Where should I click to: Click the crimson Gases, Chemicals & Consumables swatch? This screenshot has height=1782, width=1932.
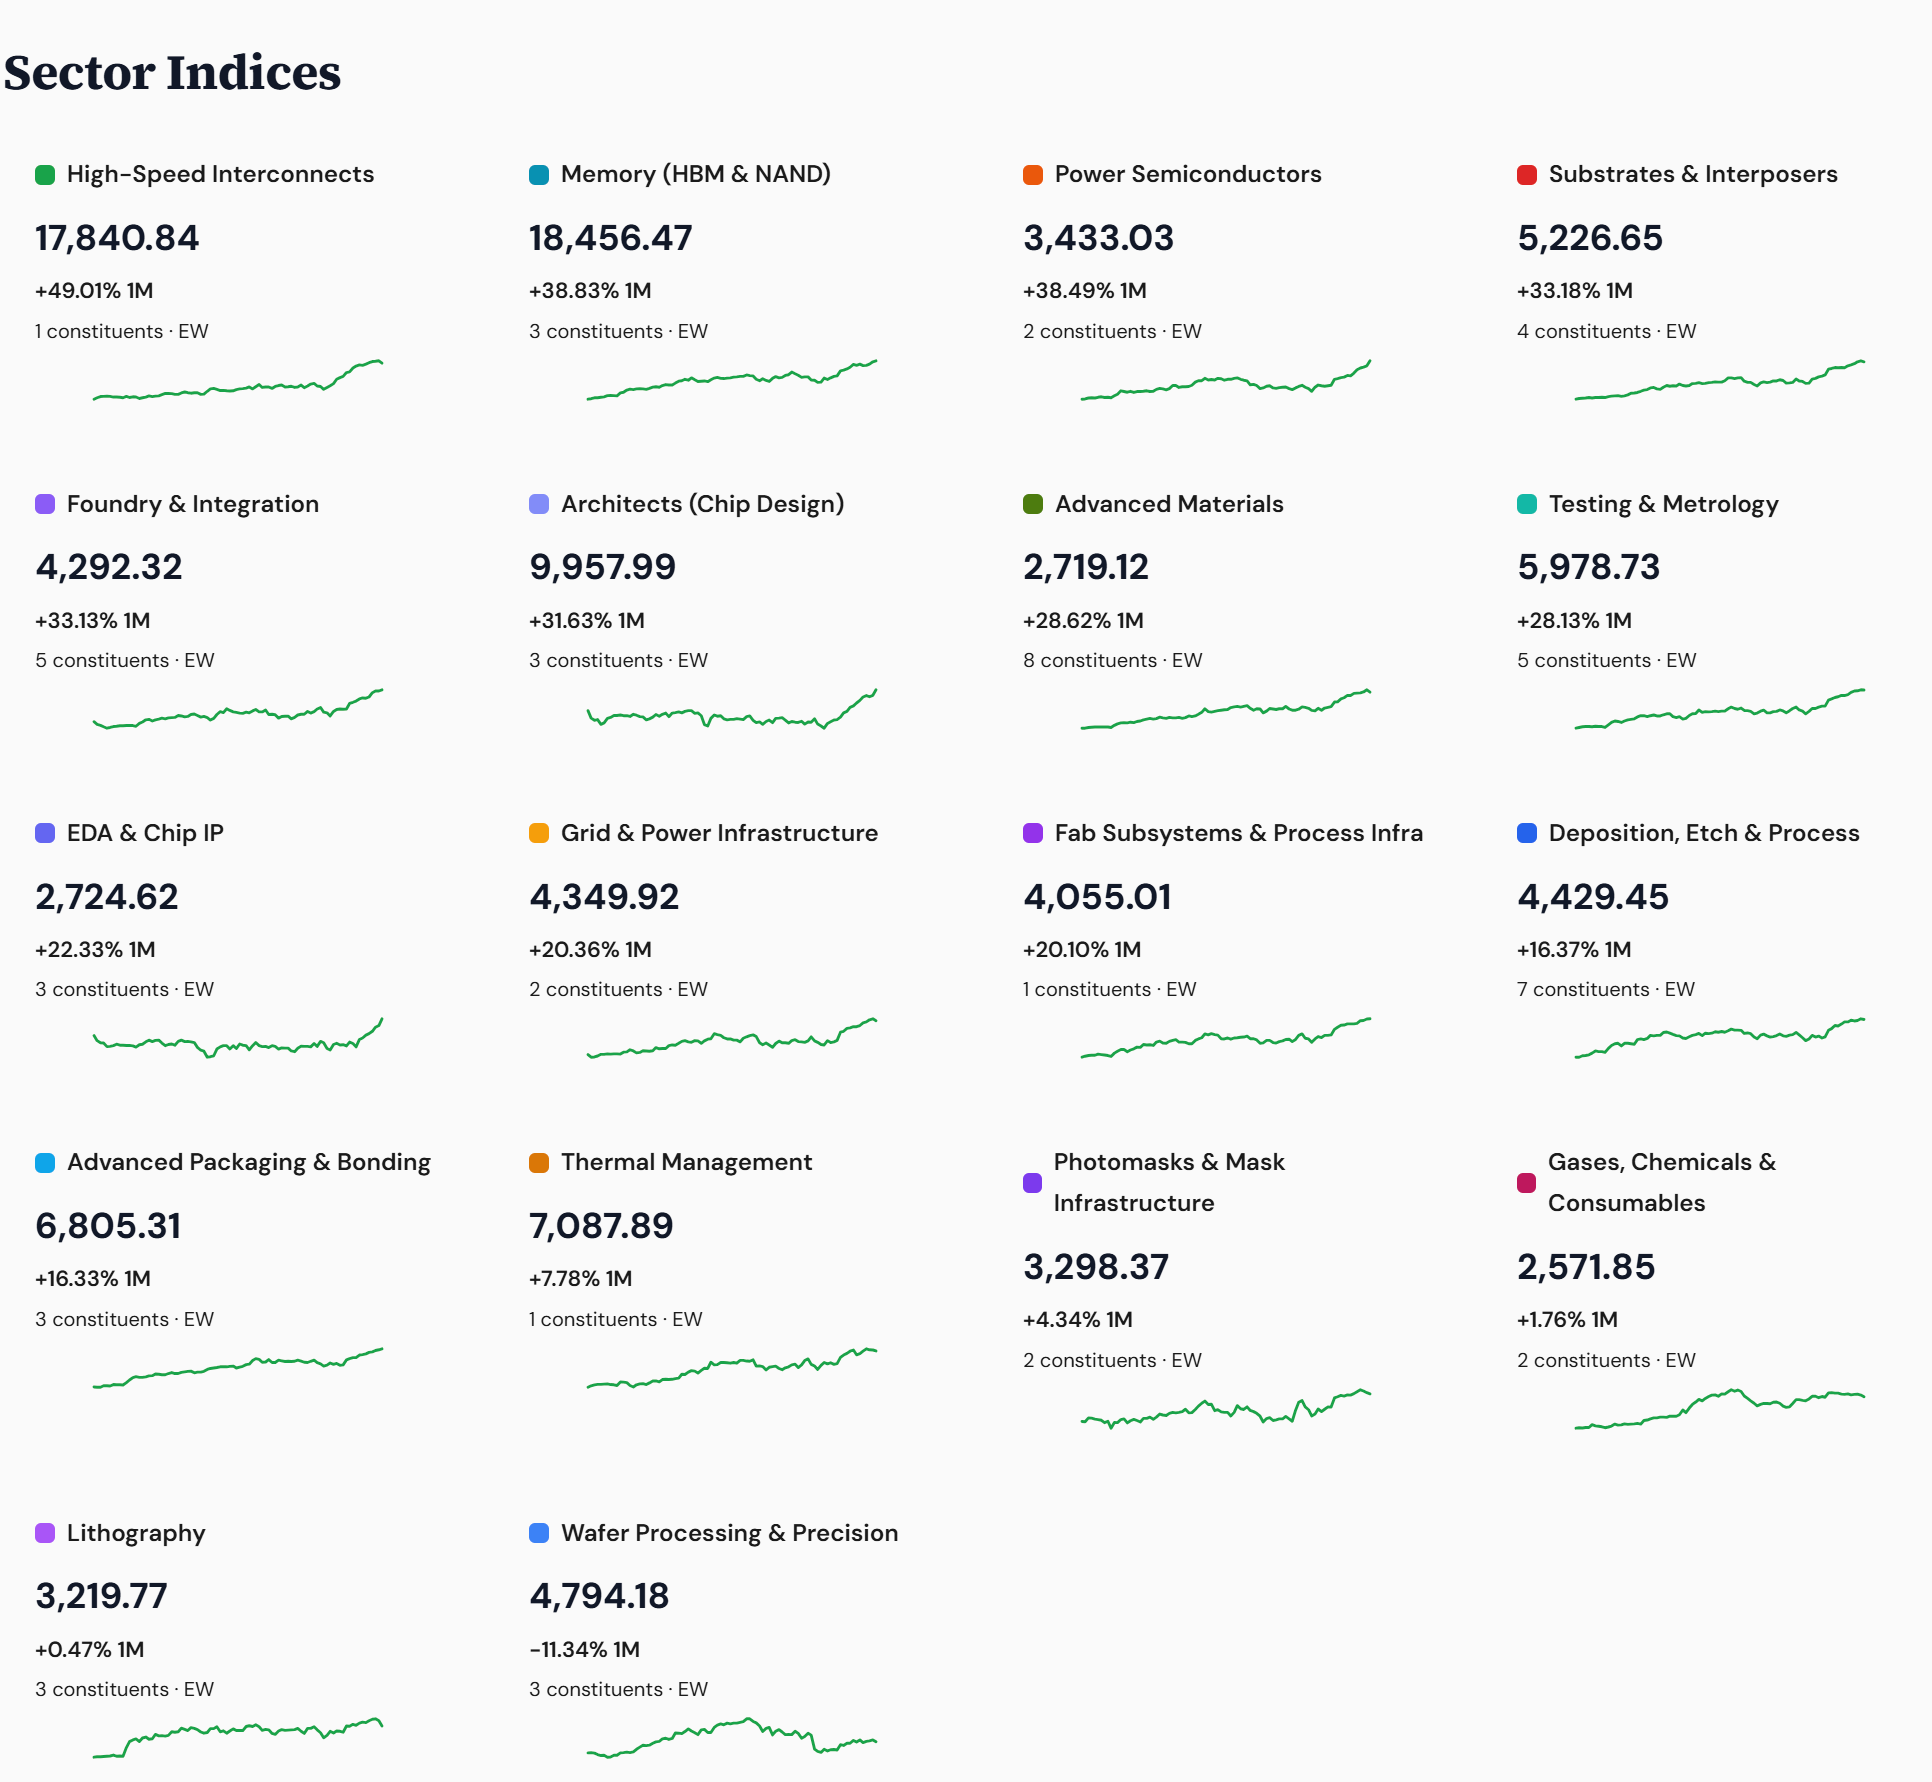pos(1525,1182)
